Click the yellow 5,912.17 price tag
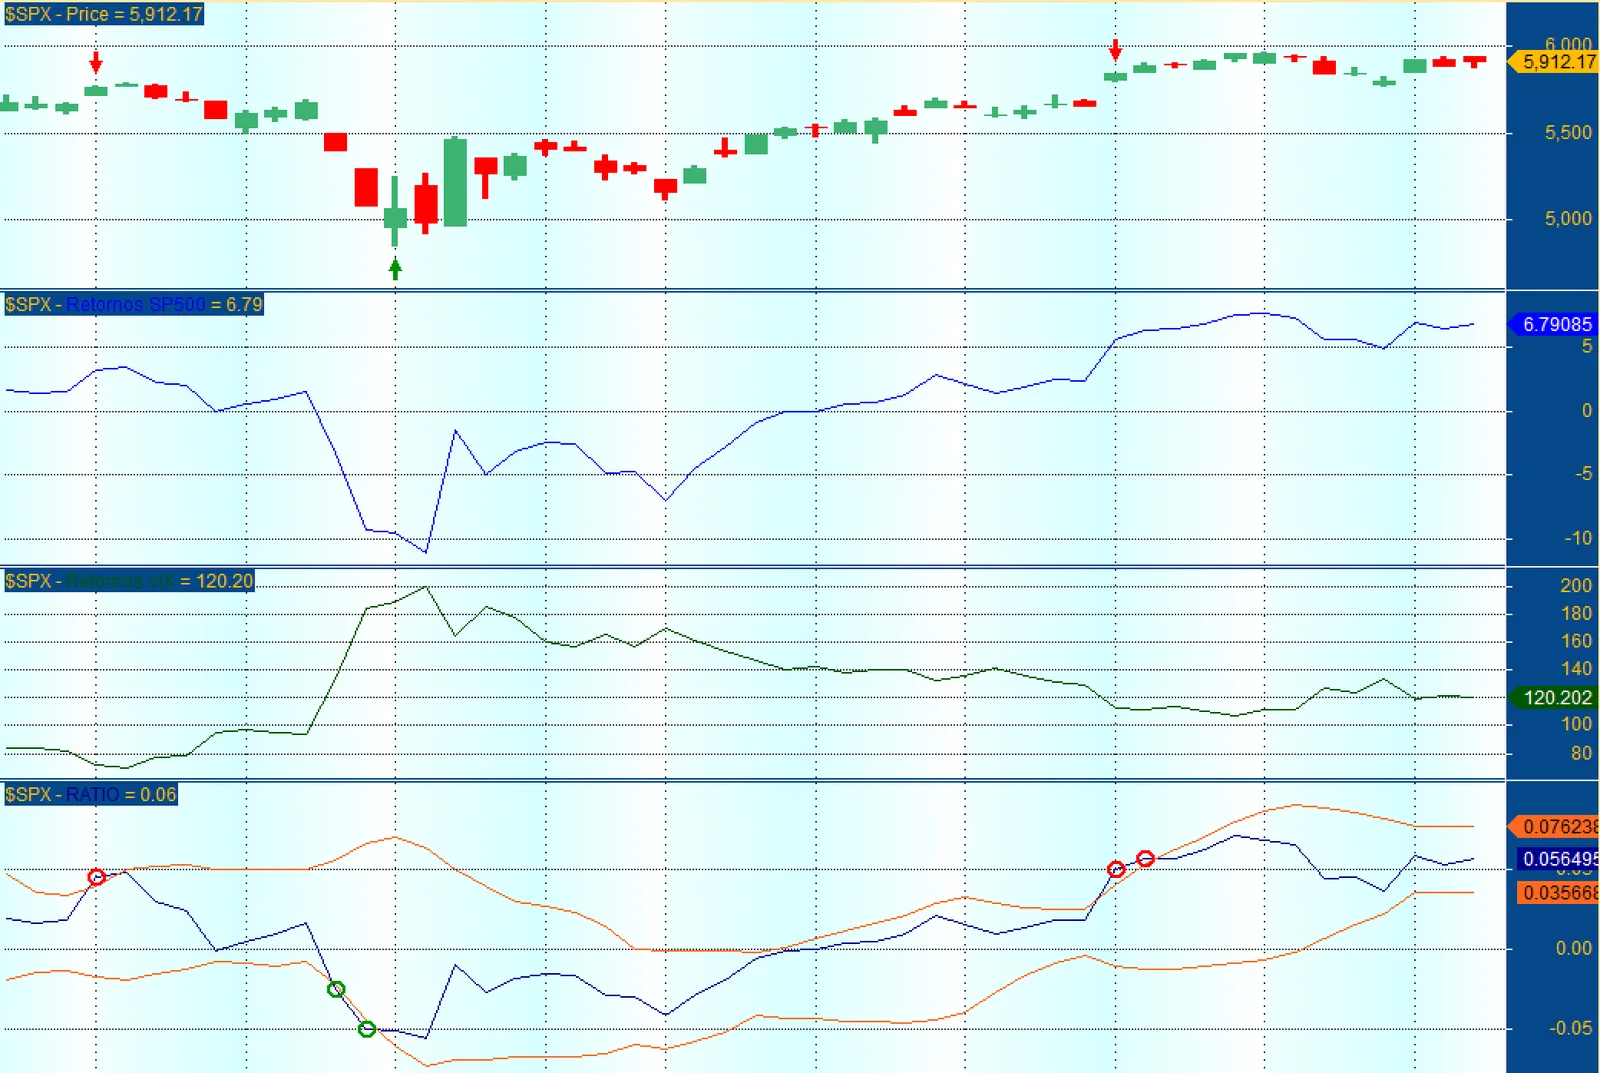 (1555, 62)
